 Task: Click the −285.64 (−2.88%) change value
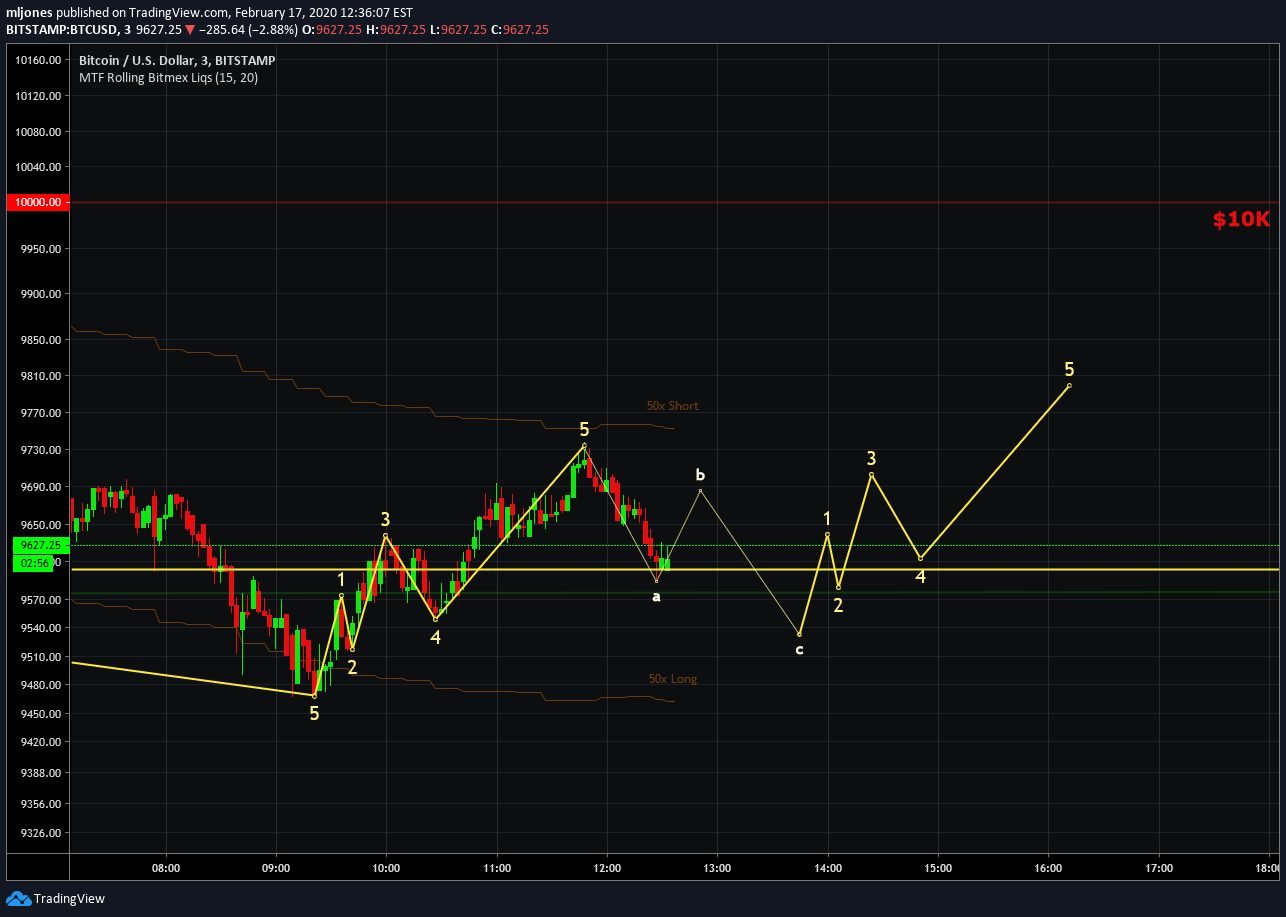point(247,30)
